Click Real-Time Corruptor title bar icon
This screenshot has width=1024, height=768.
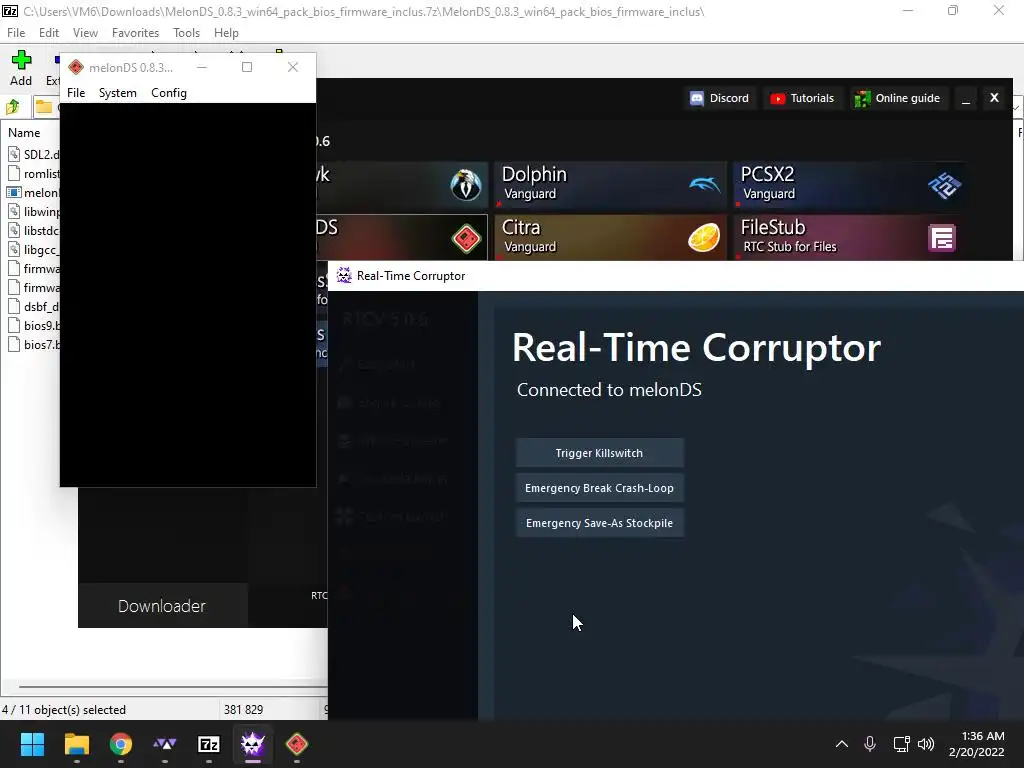(x=344, y=276)
